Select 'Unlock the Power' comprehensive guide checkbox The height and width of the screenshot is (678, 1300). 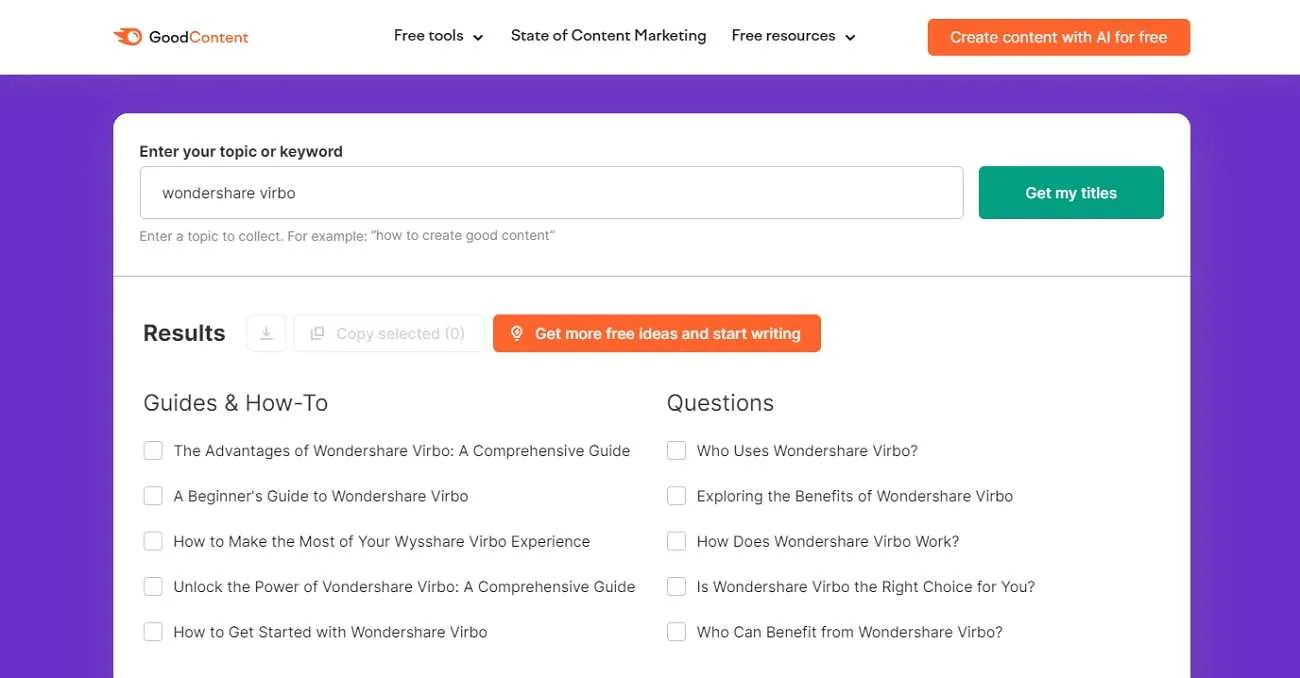[153, 587]
